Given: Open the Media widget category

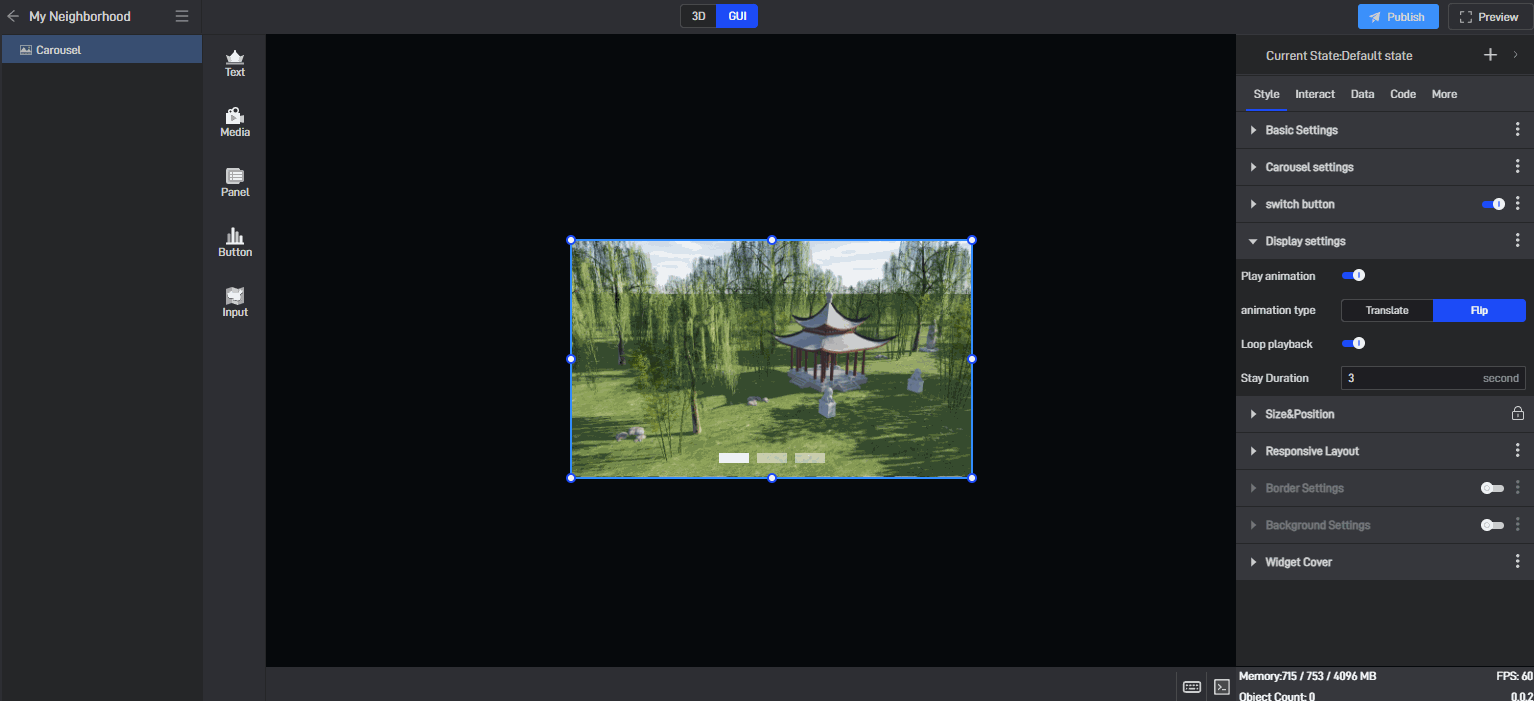Looking at the screenshot, I should pos(235,123).
